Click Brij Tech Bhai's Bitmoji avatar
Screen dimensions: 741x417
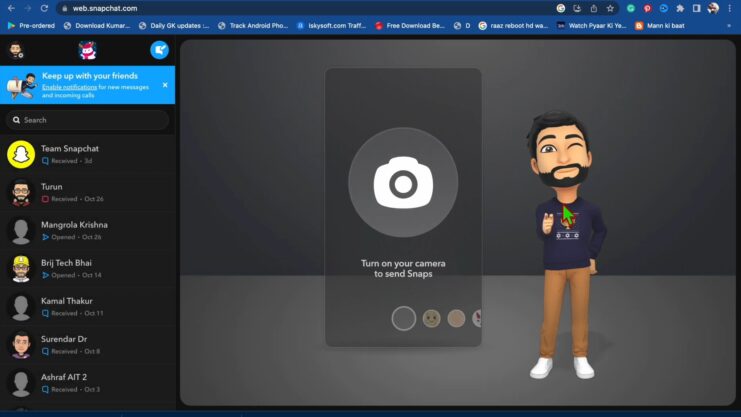click(21, 269)
